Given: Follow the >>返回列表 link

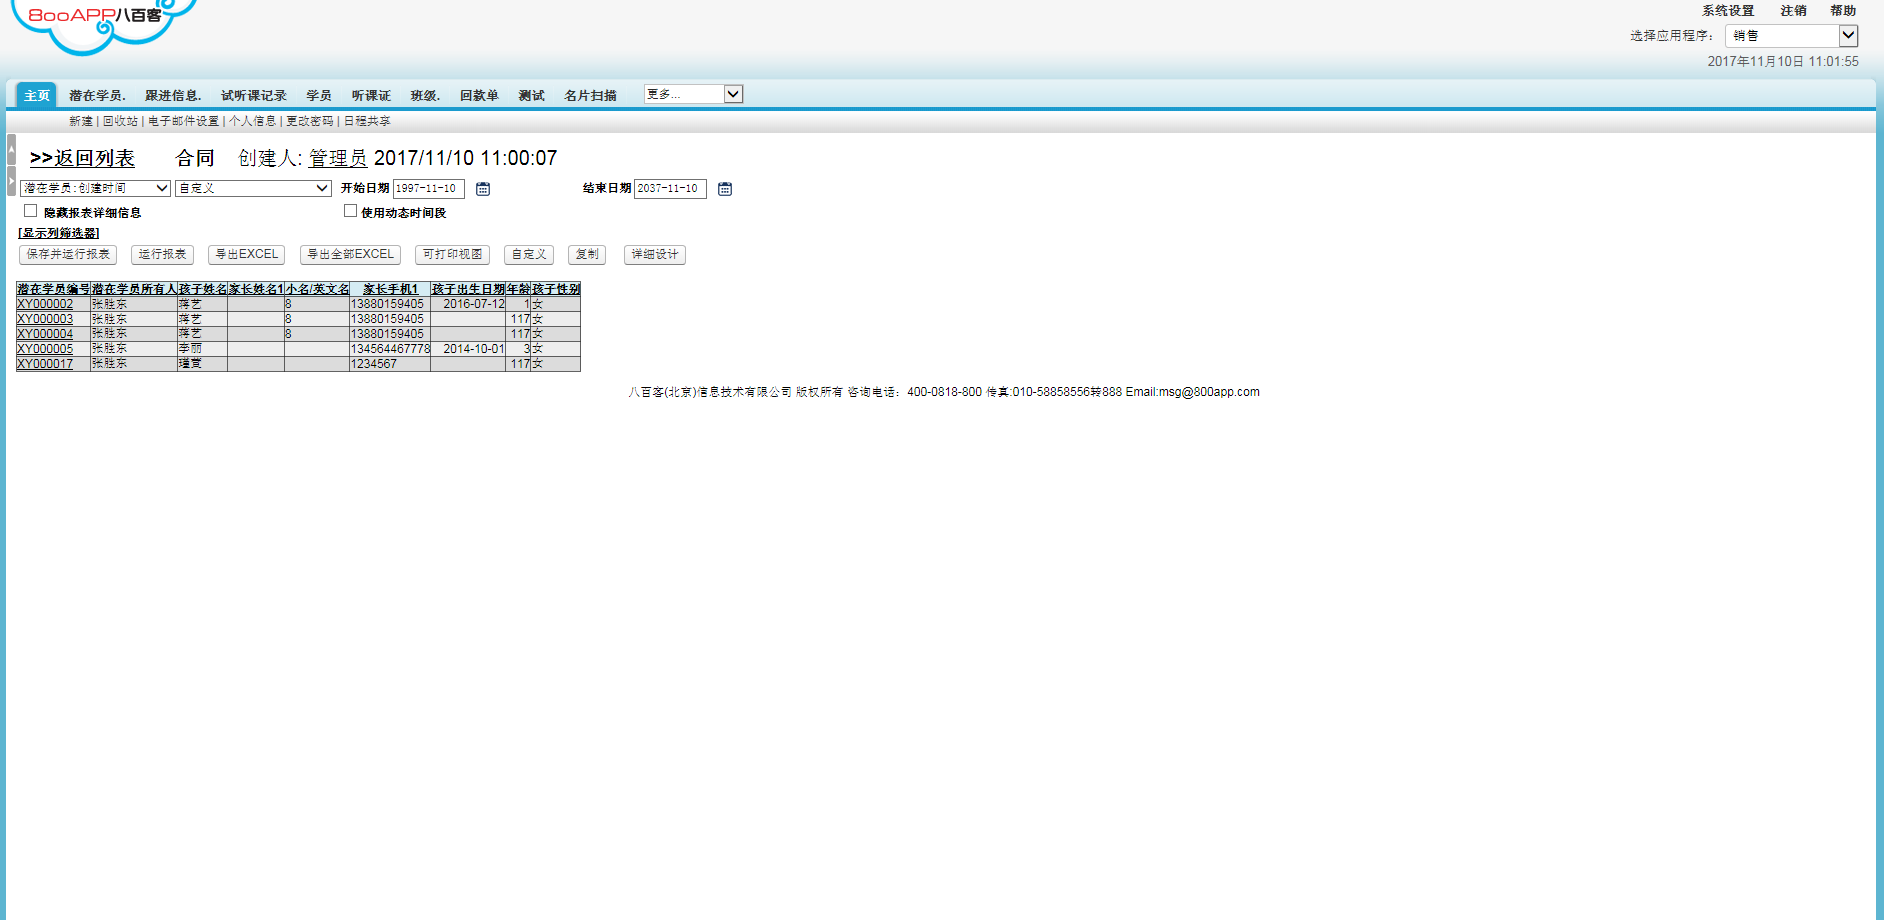Looking at the screenshot, I should 82,158.
